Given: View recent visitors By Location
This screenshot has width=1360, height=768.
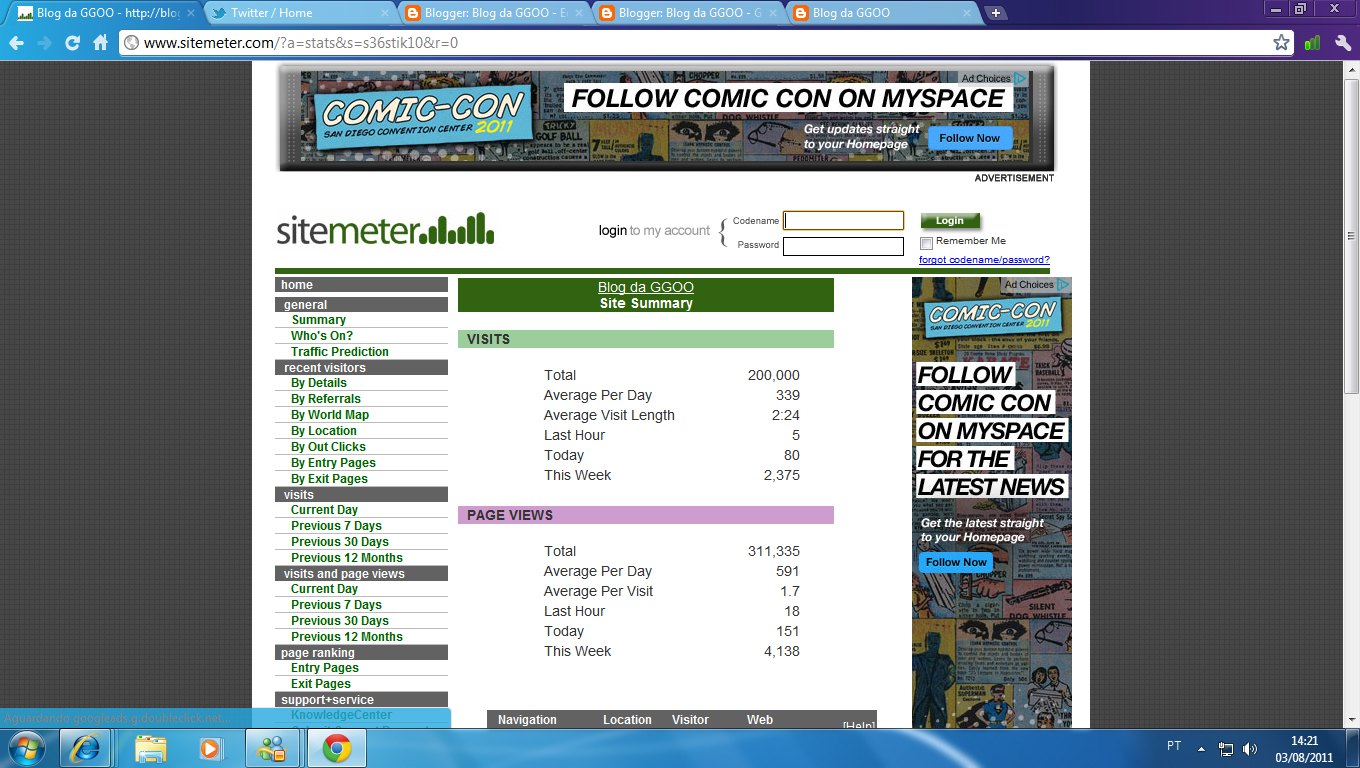Looking at the screenshot, I should pyautogui.click(x=324, y=431).
